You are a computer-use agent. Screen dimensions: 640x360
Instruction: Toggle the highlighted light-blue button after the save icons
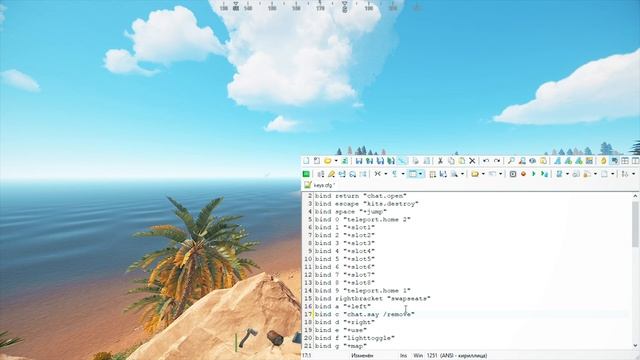(402, 161)
